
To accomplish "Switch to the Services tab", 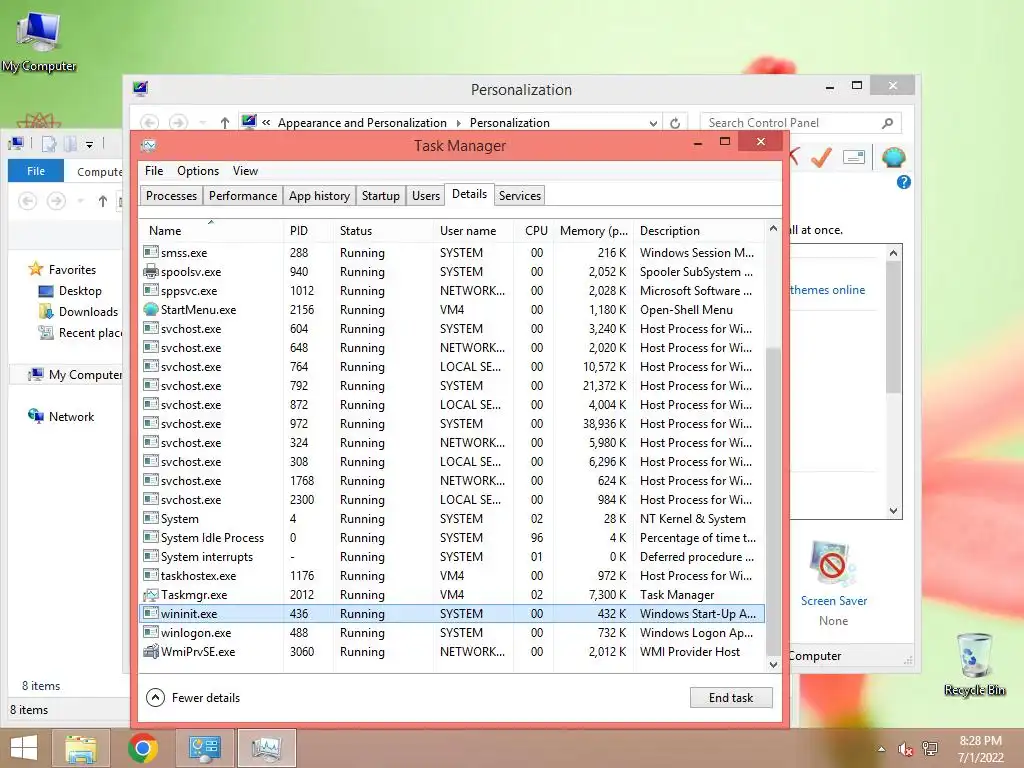I will click(520, 196).
